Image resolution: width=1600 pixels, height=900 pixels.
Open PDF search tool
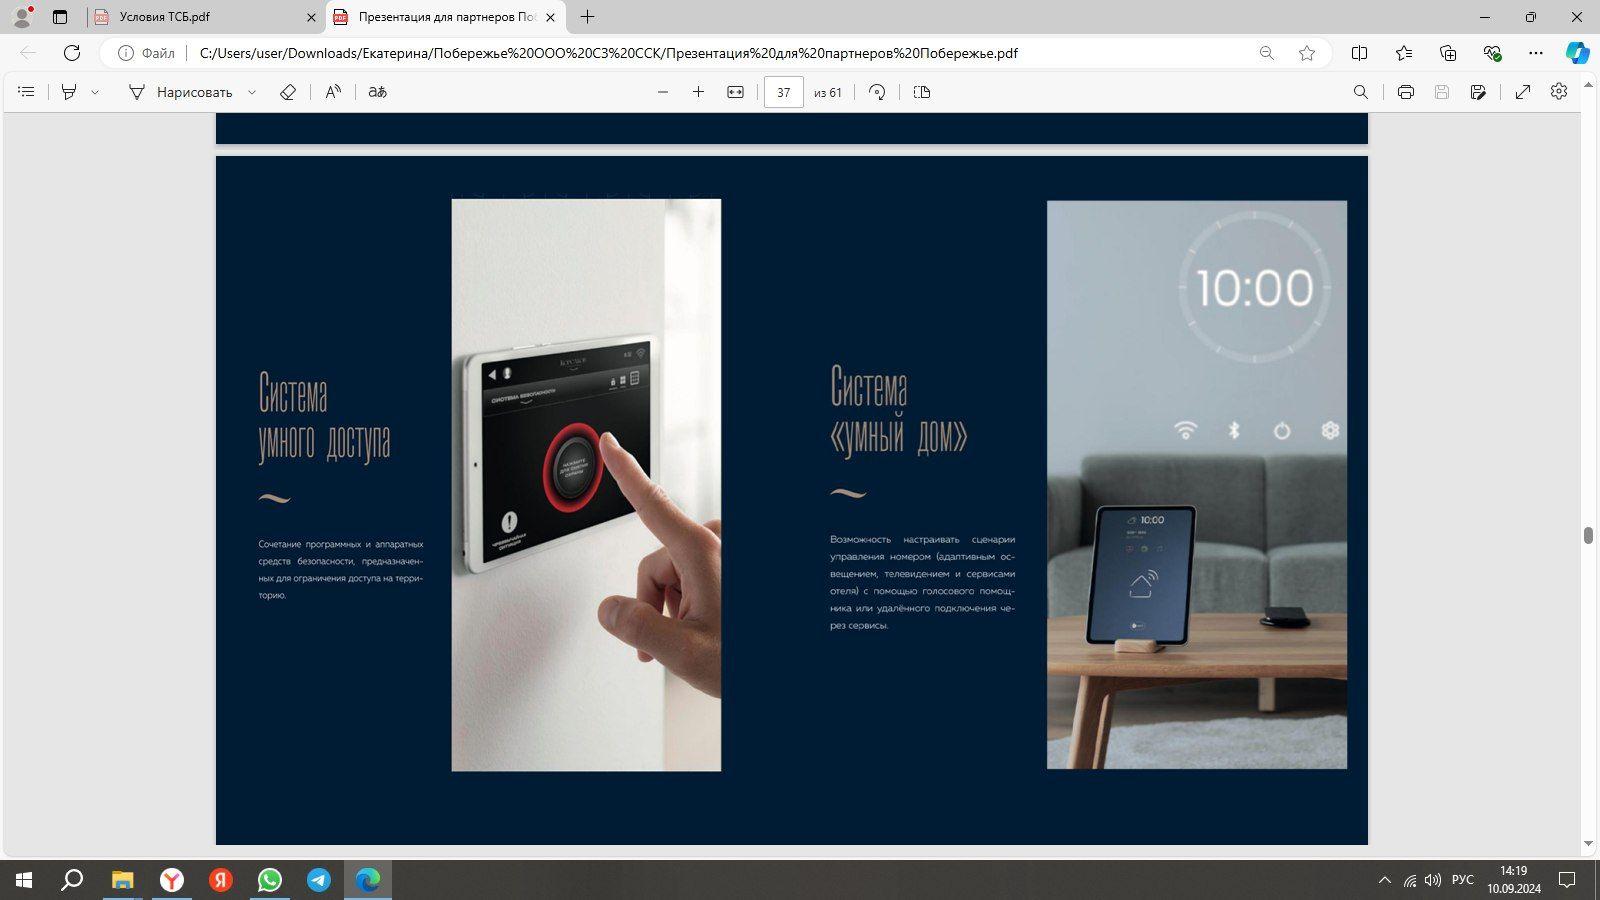1360,92
